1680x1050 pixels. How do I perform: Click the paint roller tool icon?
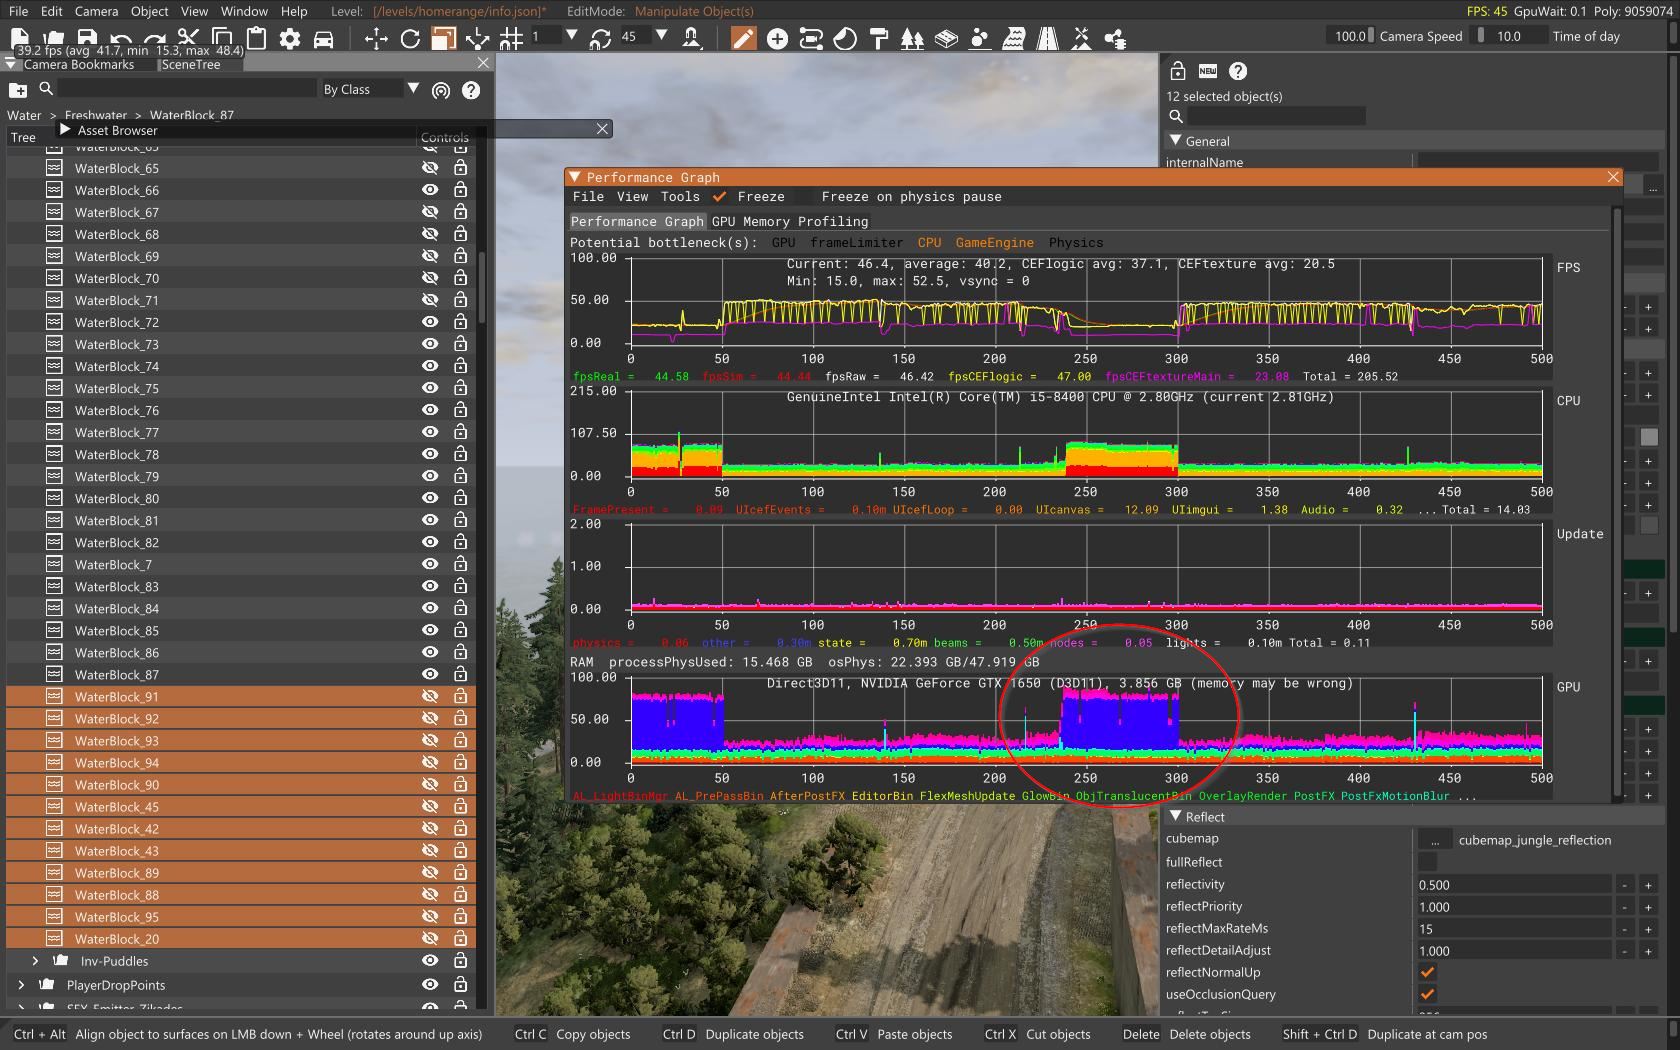pyautogui.click(x=879, y=39)
